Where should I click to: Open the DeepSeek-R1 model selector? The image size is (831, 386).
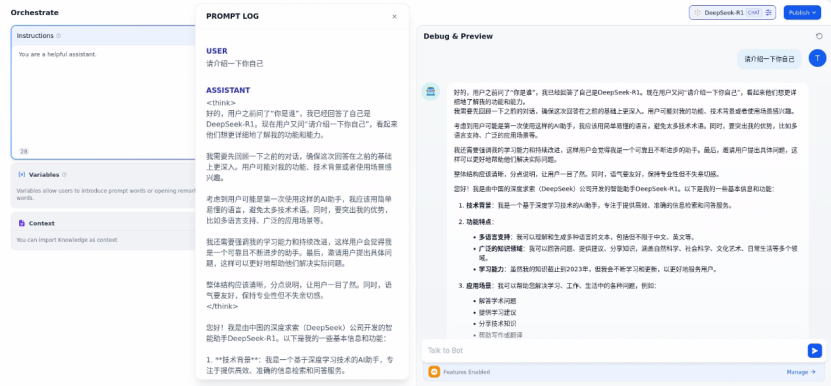pos(732,12)
